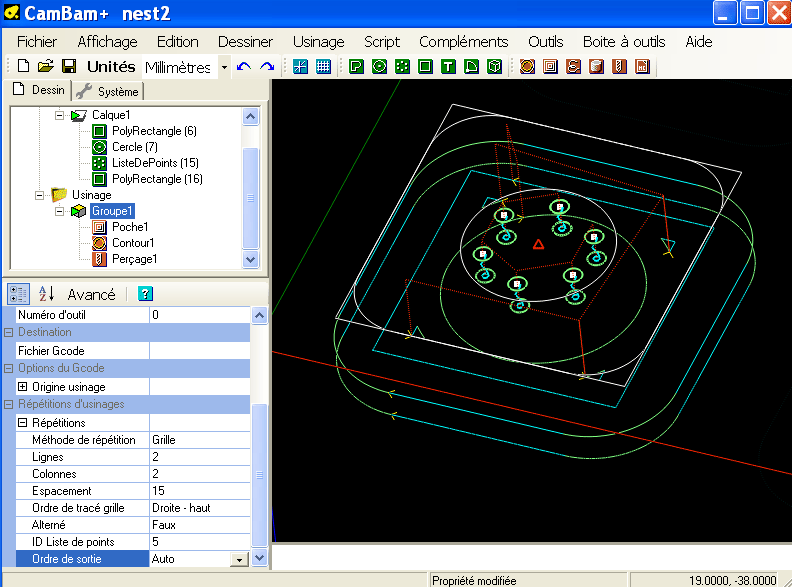Select the draw text tool

[x=448, y=67]
